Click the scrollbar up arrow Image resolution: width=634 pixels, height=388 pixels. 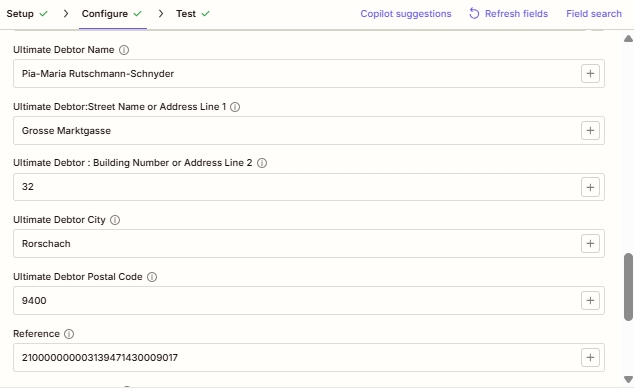[628, 39]
